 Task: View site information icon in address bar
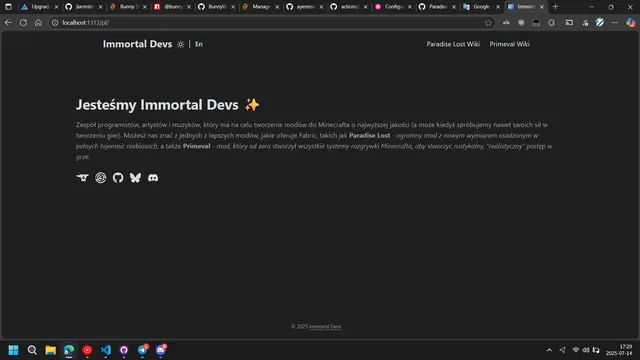click(55, 23)
